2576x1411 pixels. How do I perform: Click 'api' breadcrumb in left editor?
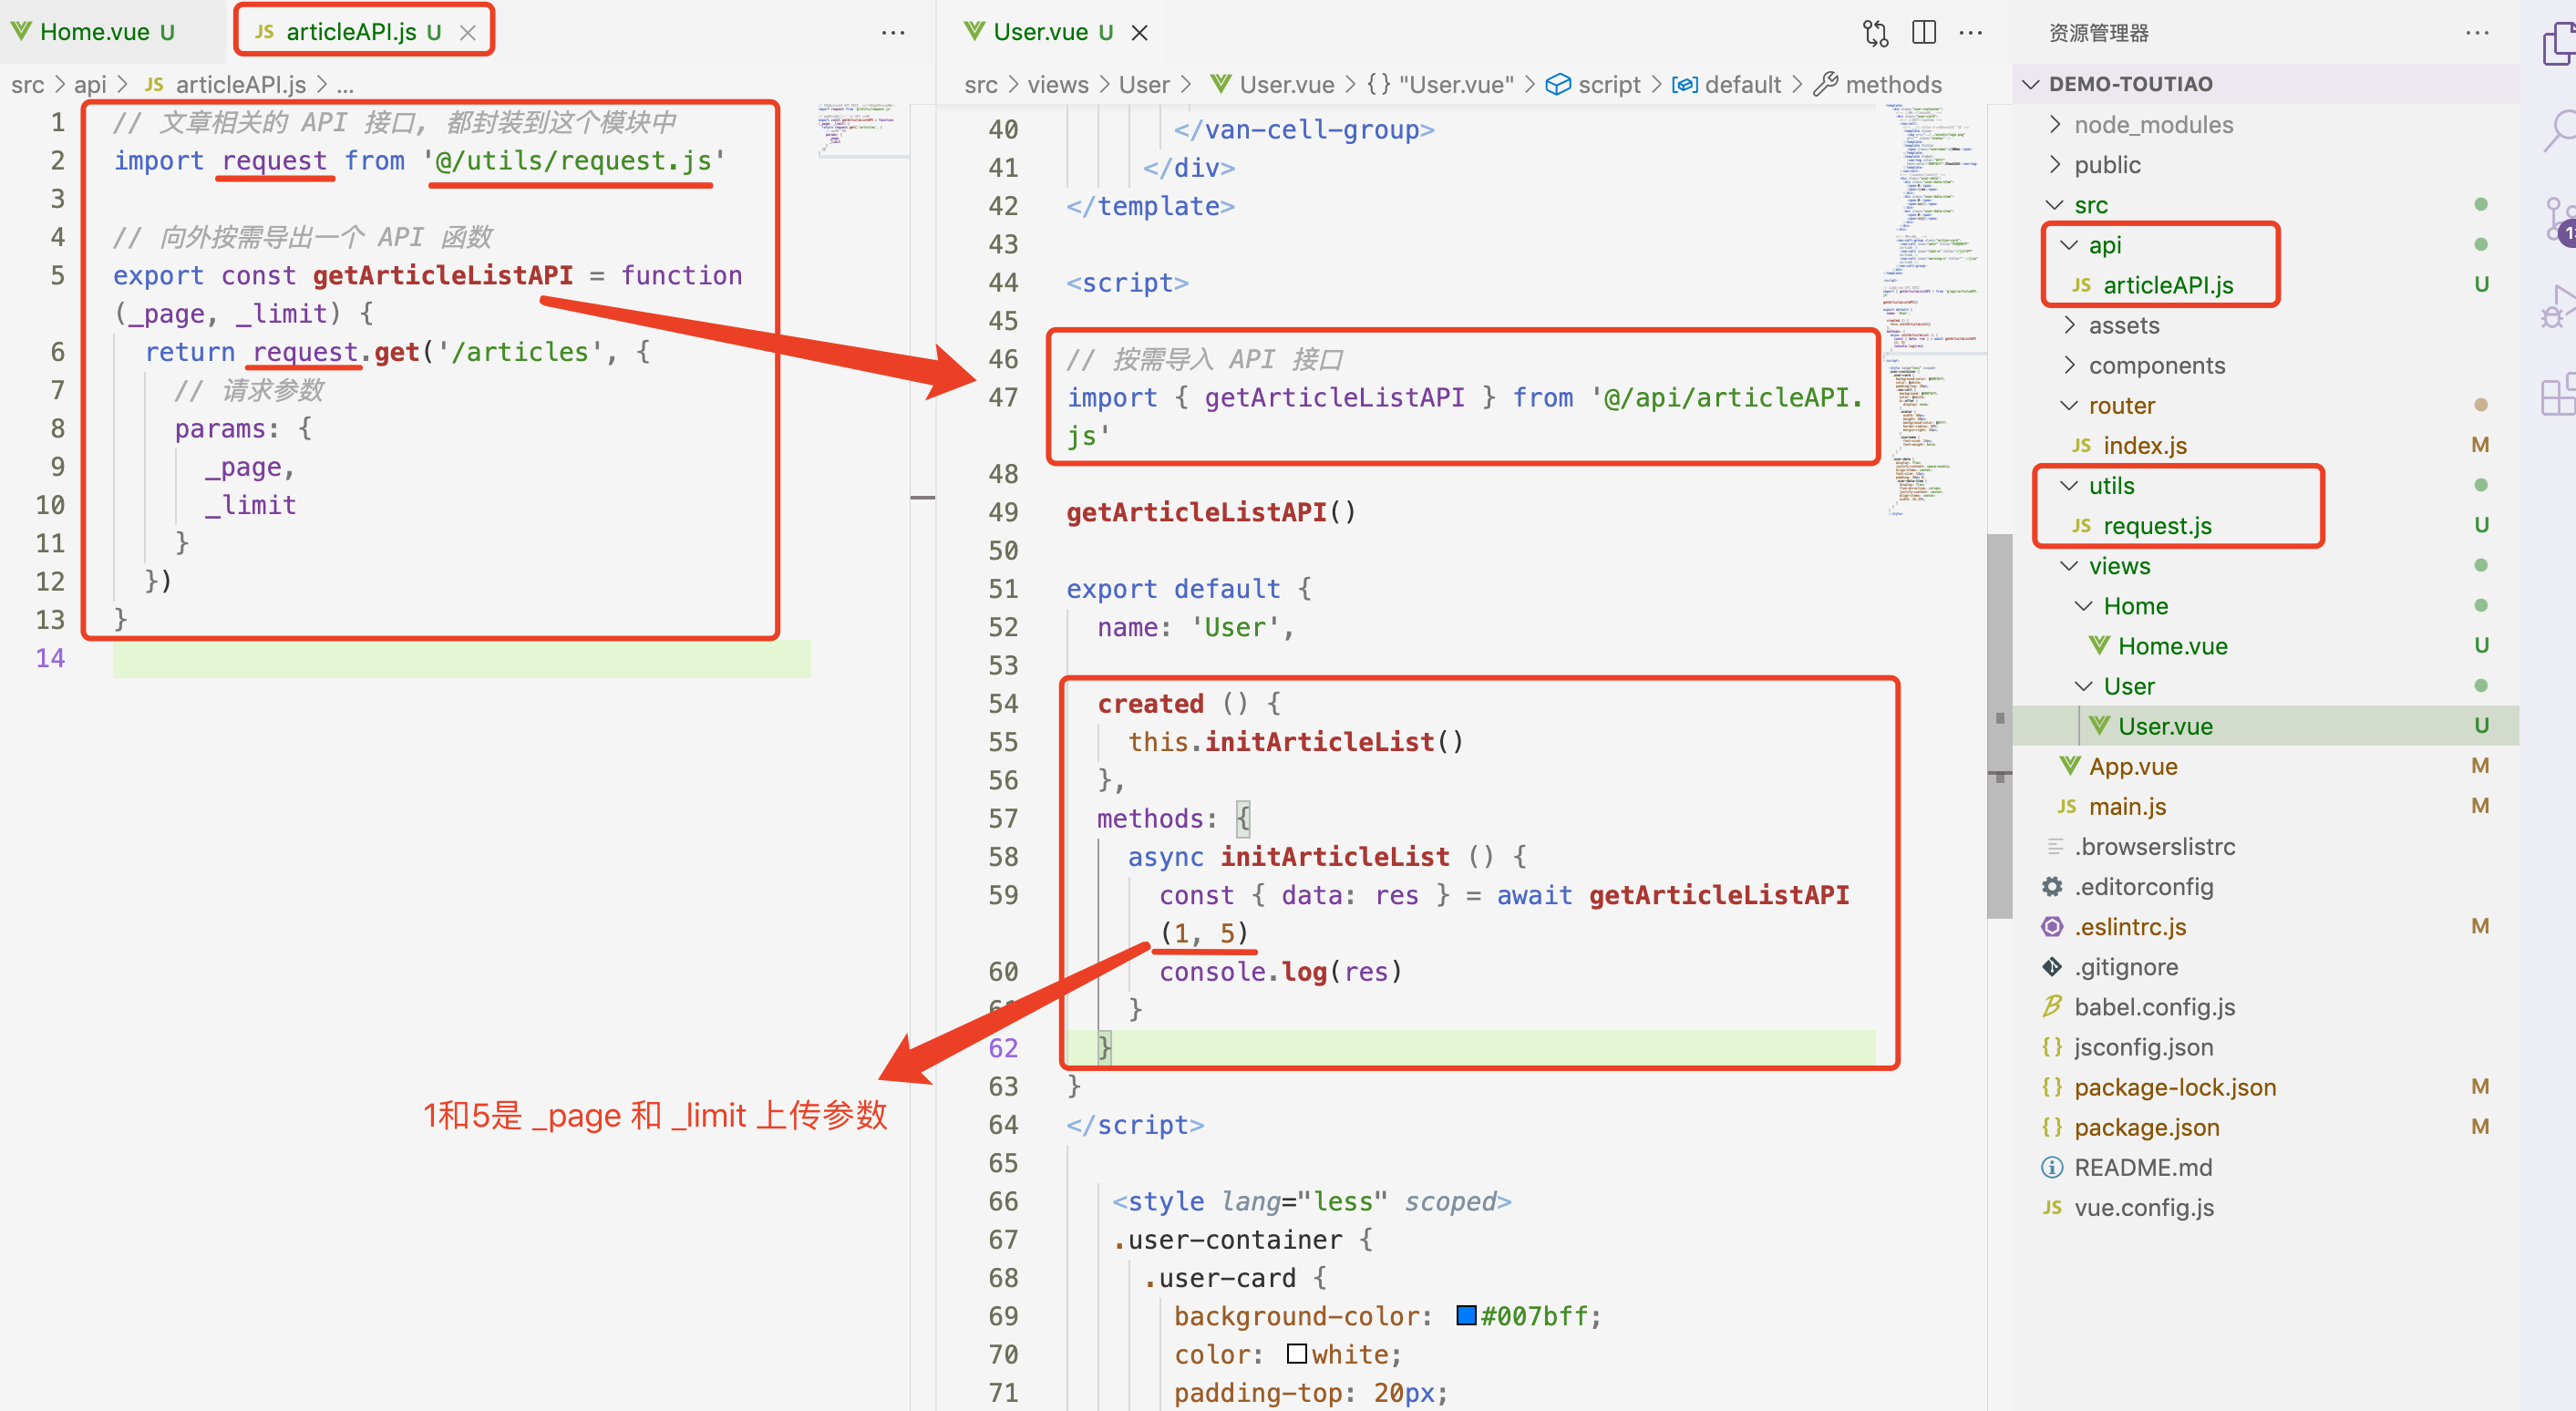(90, 85)
